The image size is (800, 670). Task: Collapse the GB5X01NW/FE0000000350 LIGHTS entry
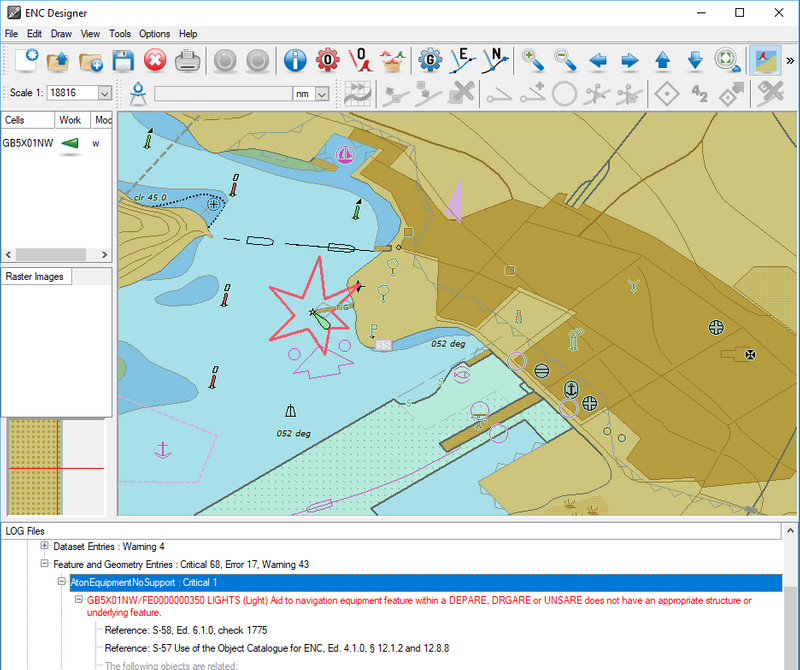[x=79, y=600]
